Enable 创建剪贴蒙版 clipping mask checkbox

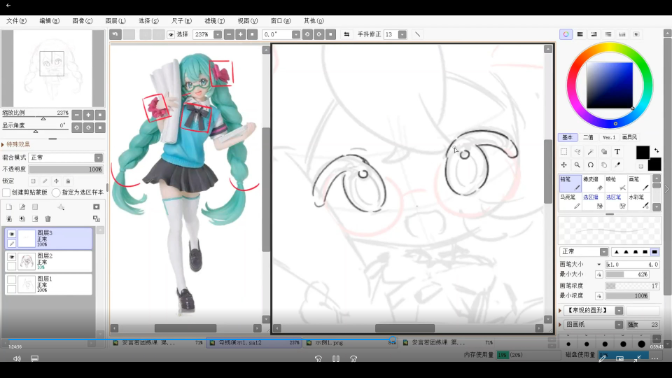pyautogui.click(x=6, y=193)
